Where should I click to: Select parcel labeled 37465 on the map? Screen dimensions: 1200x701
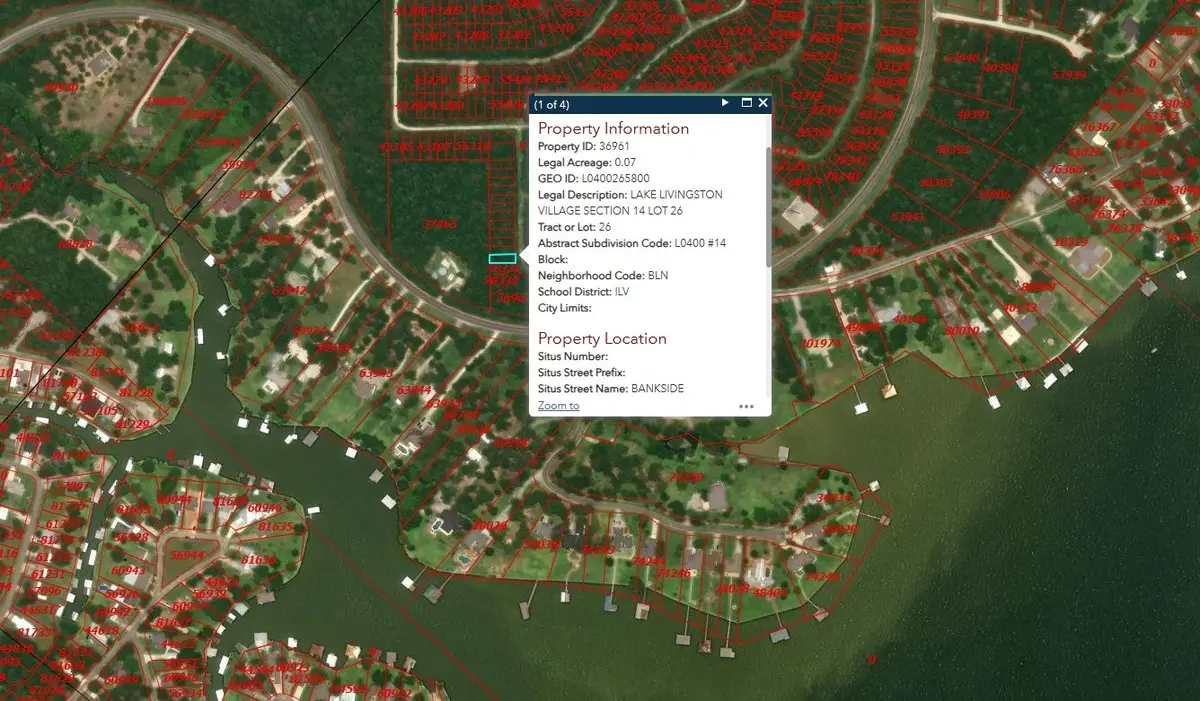click(x=441, y=224)
